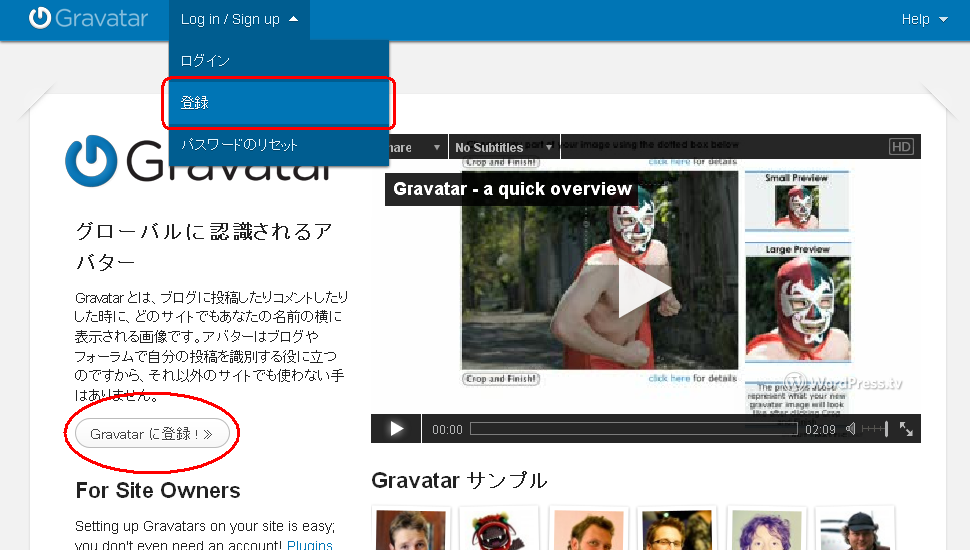Seek within the video progress bar

[x=633, y=429]
